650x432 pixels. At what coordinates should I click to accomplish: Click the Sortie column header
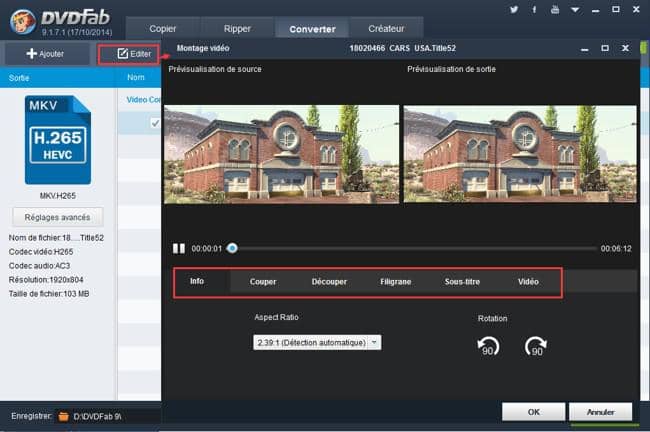pyautogui.click(x=19, y=78)
